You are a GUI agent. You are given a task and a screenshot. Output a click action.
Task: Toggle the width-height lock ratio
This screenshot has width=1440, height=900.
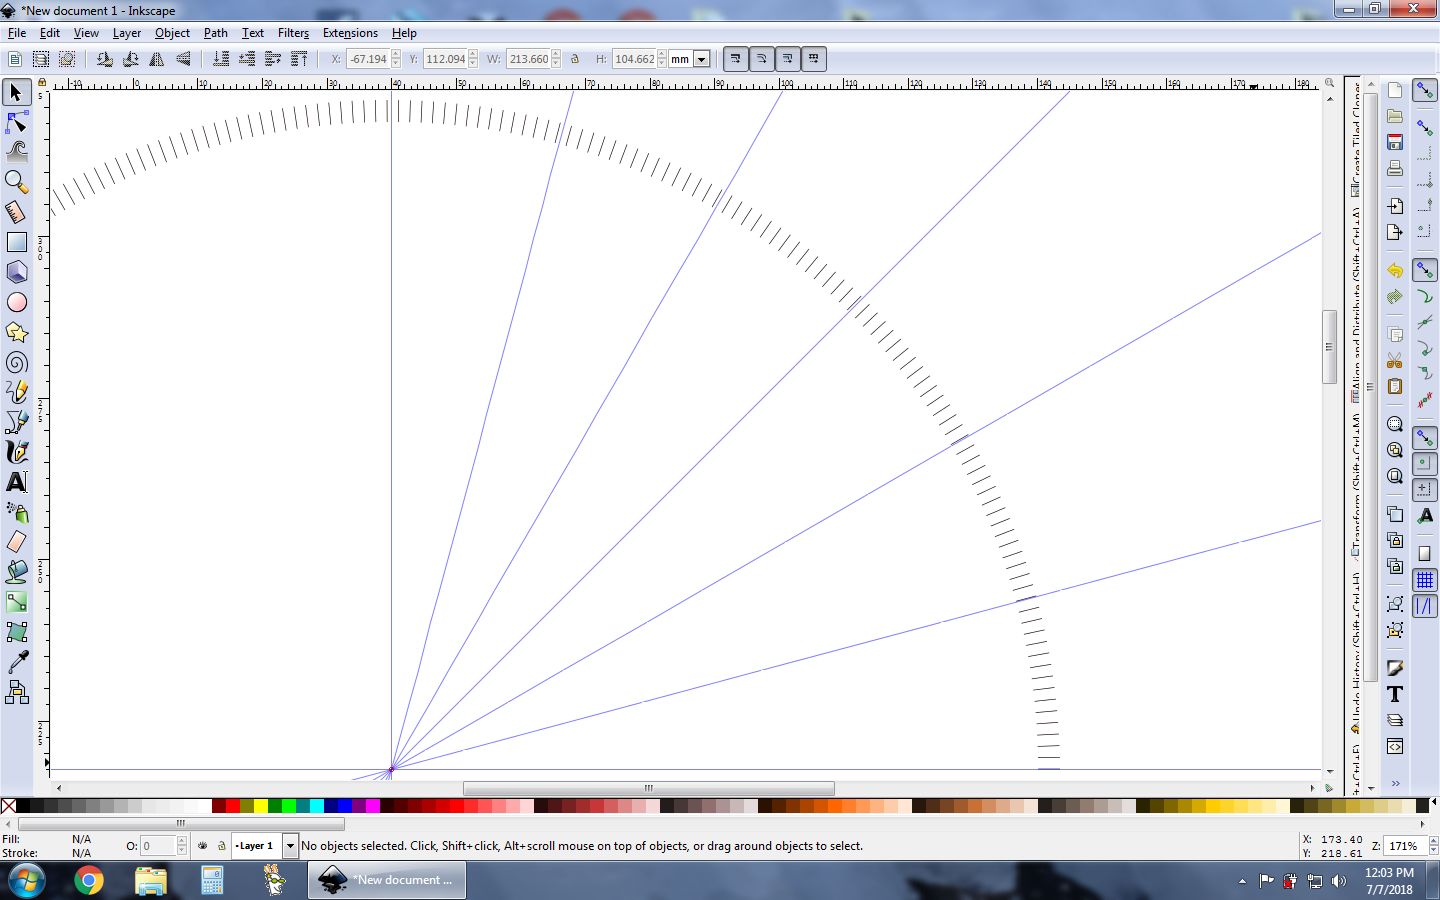pos(575,59)
